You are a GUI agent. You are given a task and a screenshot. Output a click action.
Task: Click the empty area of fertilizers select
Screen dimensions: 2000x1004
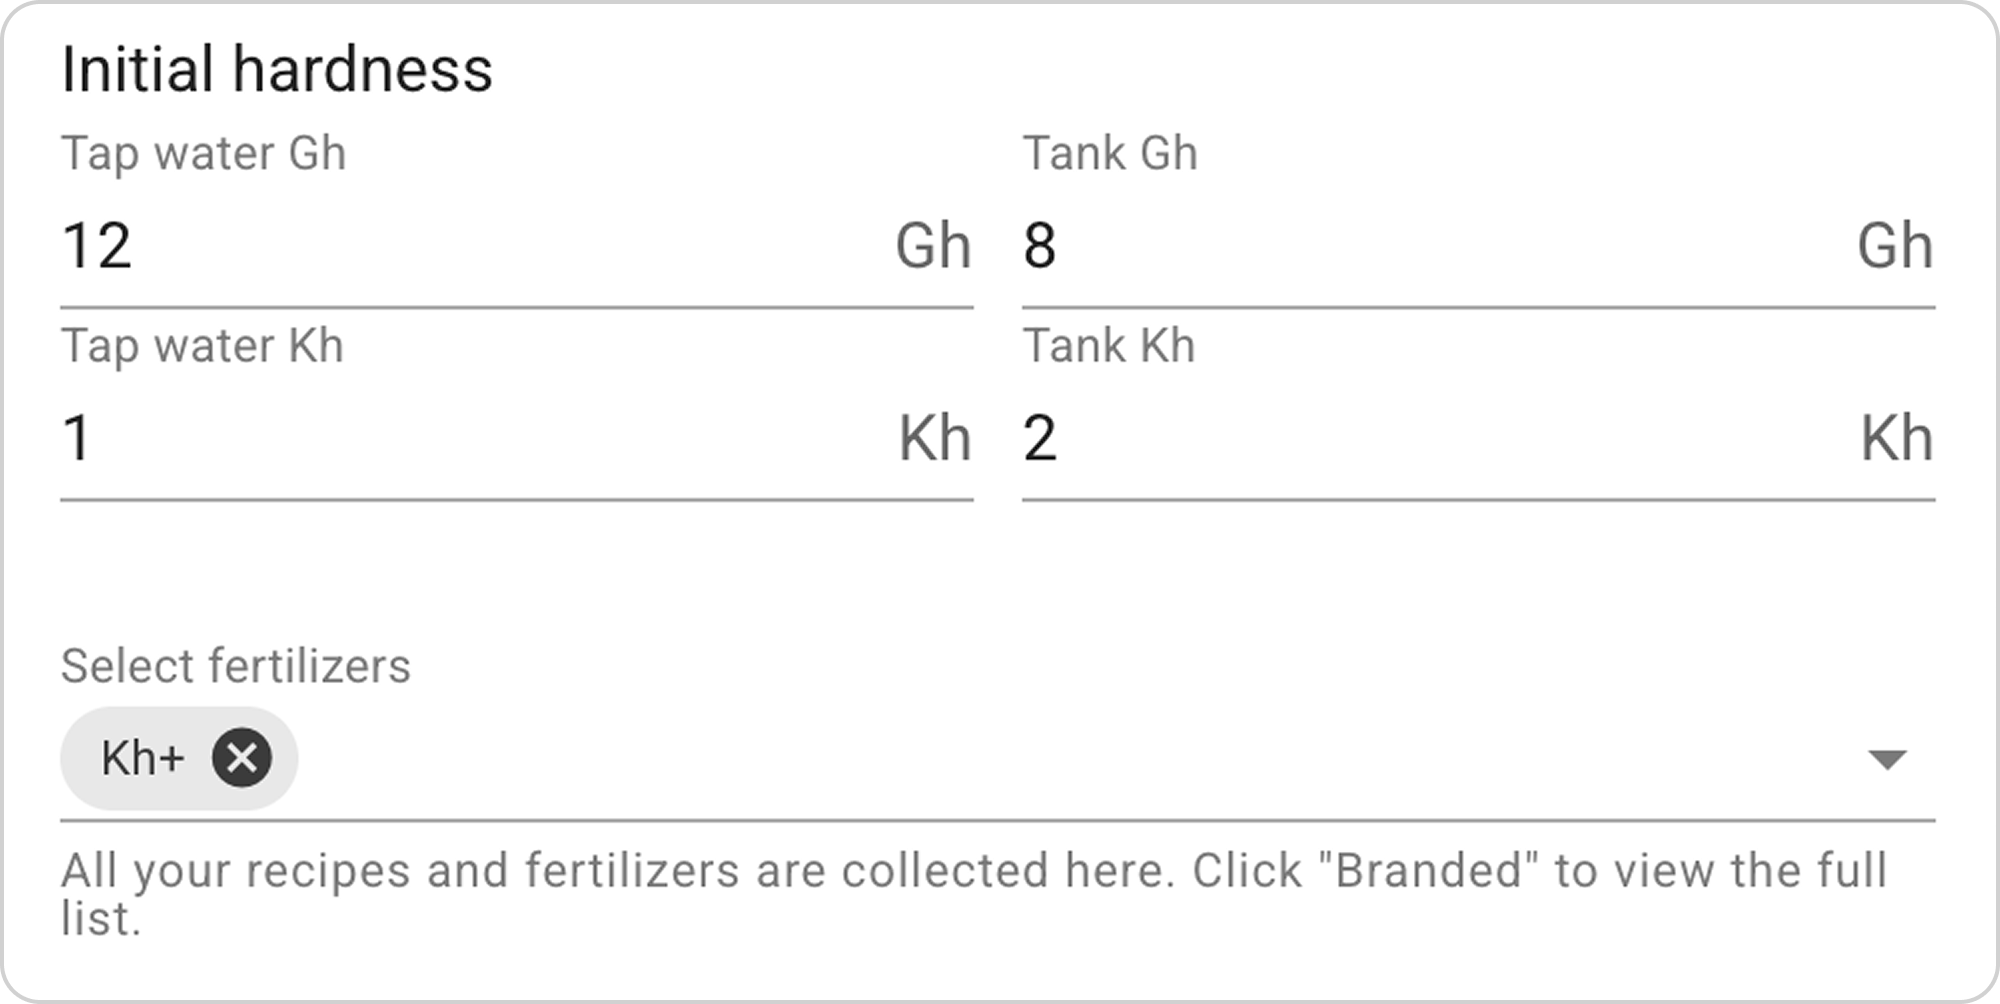click(x=1080, y=759)
